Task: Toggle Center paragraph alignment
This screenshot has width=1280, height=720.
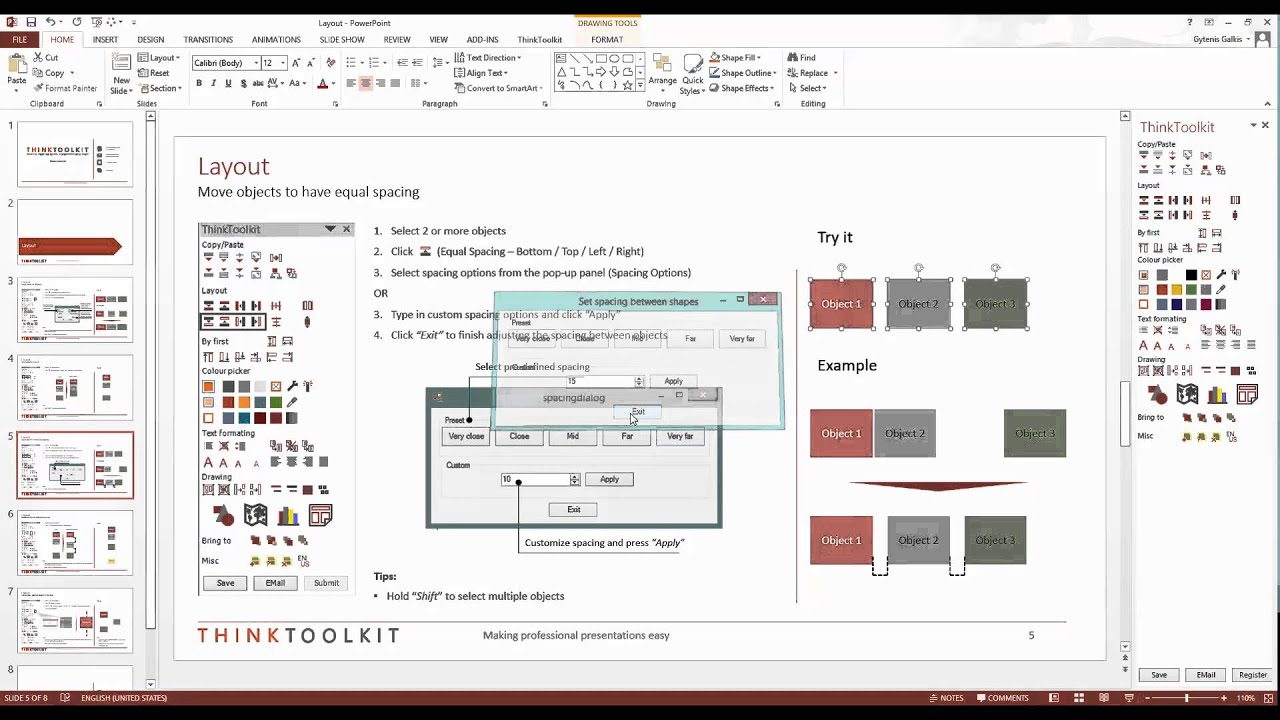Action: [x=366, y=83]
